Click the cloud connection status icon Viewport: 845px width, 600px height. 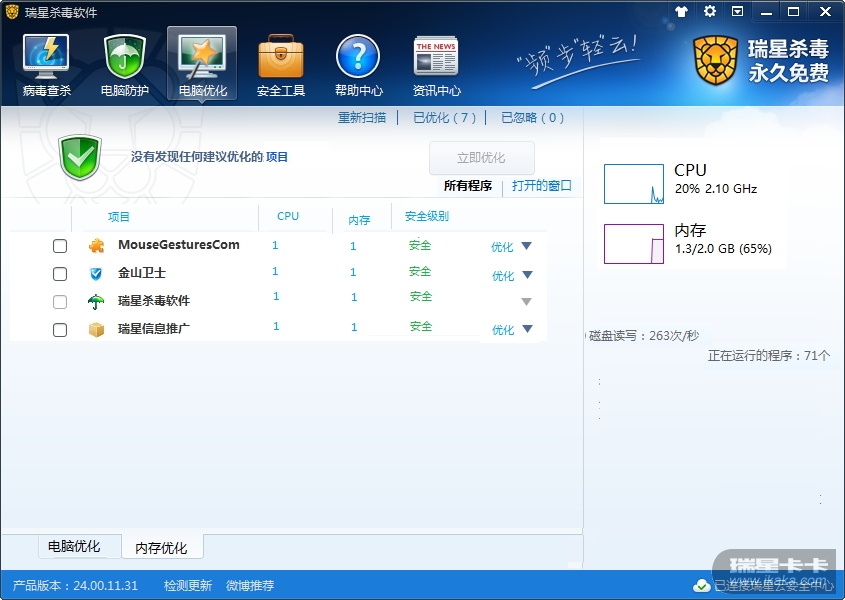(x=702, y=585)
